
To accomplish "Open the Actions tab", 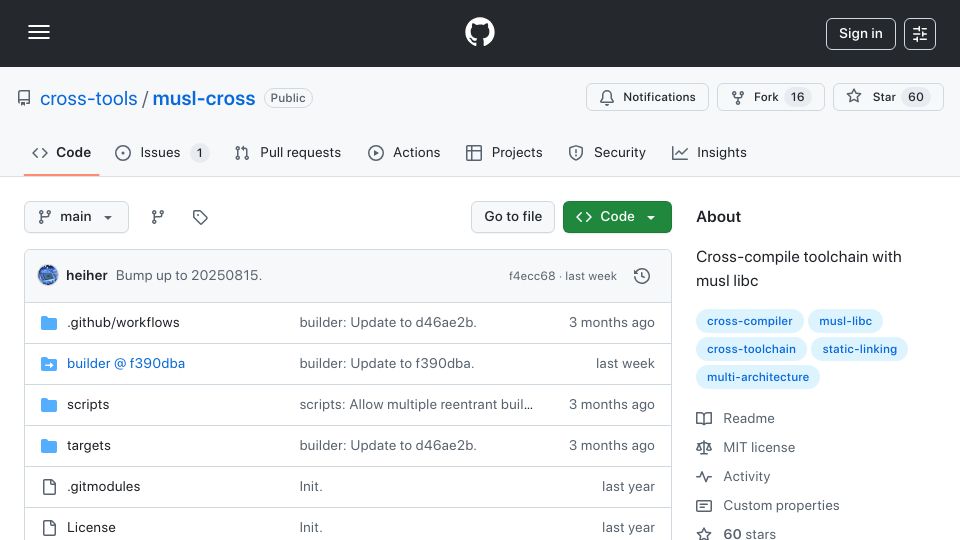I will click(404, 152).
